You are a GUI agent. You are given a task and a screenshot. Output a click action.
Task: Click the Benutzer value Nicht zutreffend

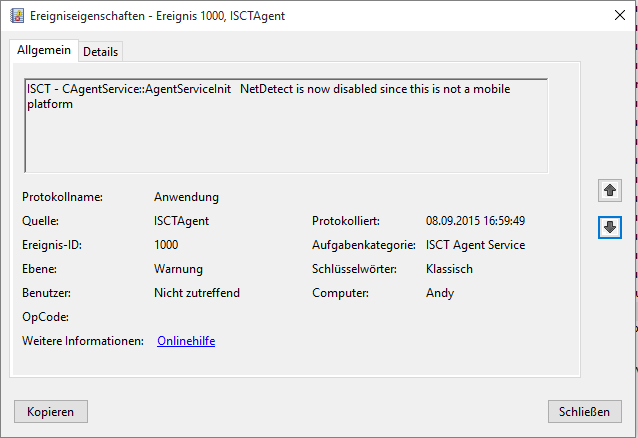197,293
